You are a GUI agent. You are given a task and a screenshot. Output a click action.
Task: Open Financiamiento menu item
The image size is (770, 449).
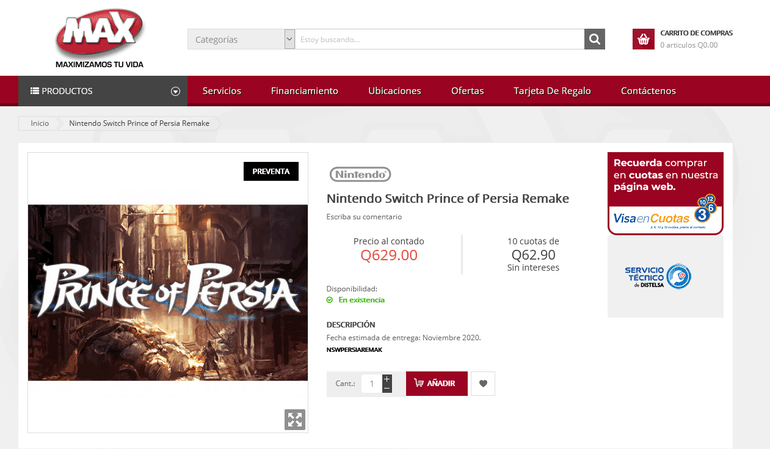click(x=304, y=91)
